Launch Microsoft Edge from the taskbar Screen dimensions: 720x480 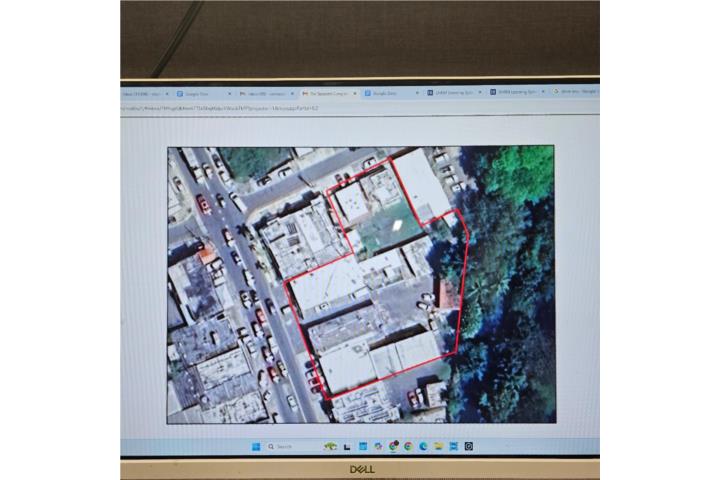click(423, 446)
